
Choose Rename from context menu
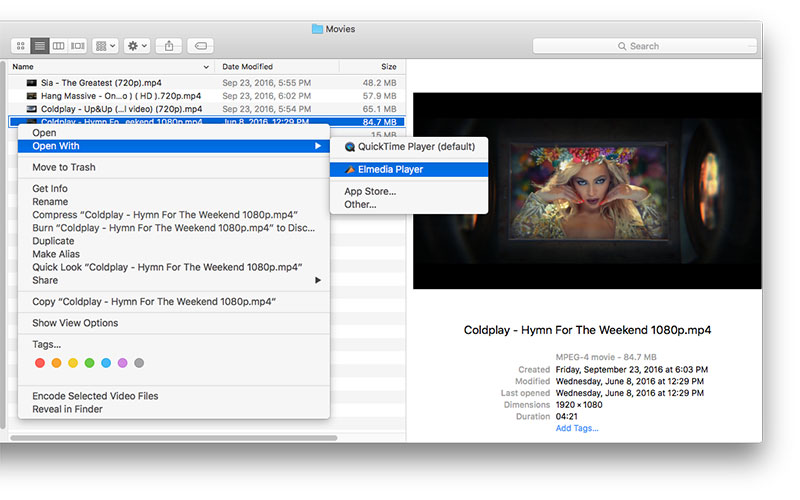[x=173, y=202]
